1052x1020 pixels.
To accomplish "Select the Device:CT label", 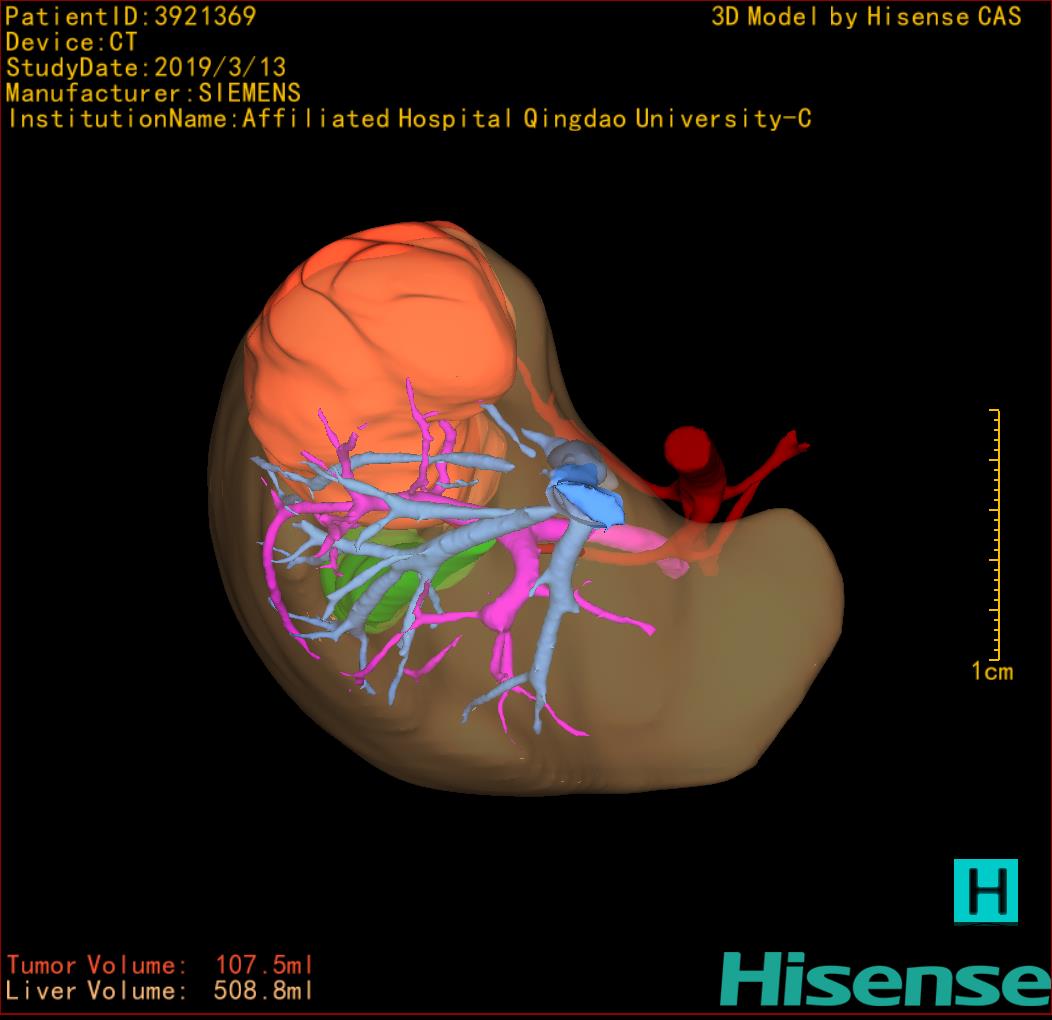I will [x=72, y=43].
